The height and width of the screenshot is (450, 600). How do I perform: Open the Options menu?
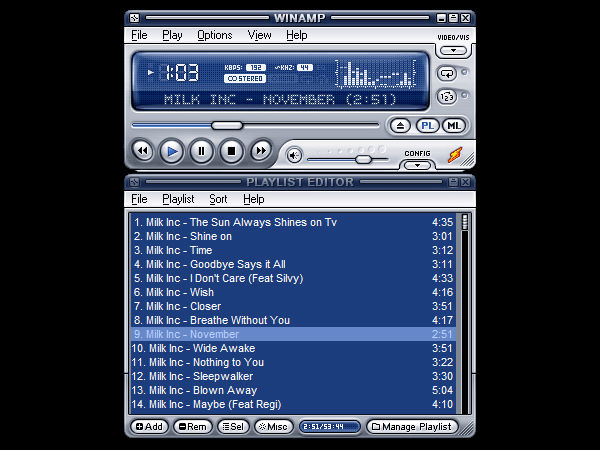tap(215, 35)
